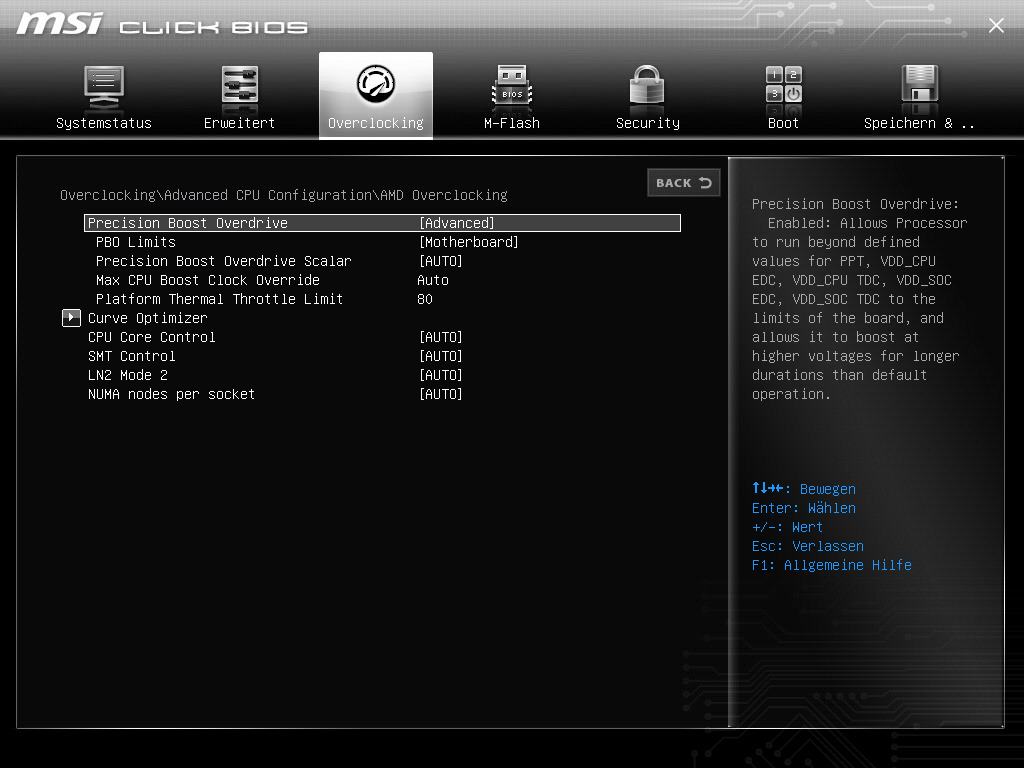
Task: Select the PBO Limits label
Action: click(x=136, y=242)
